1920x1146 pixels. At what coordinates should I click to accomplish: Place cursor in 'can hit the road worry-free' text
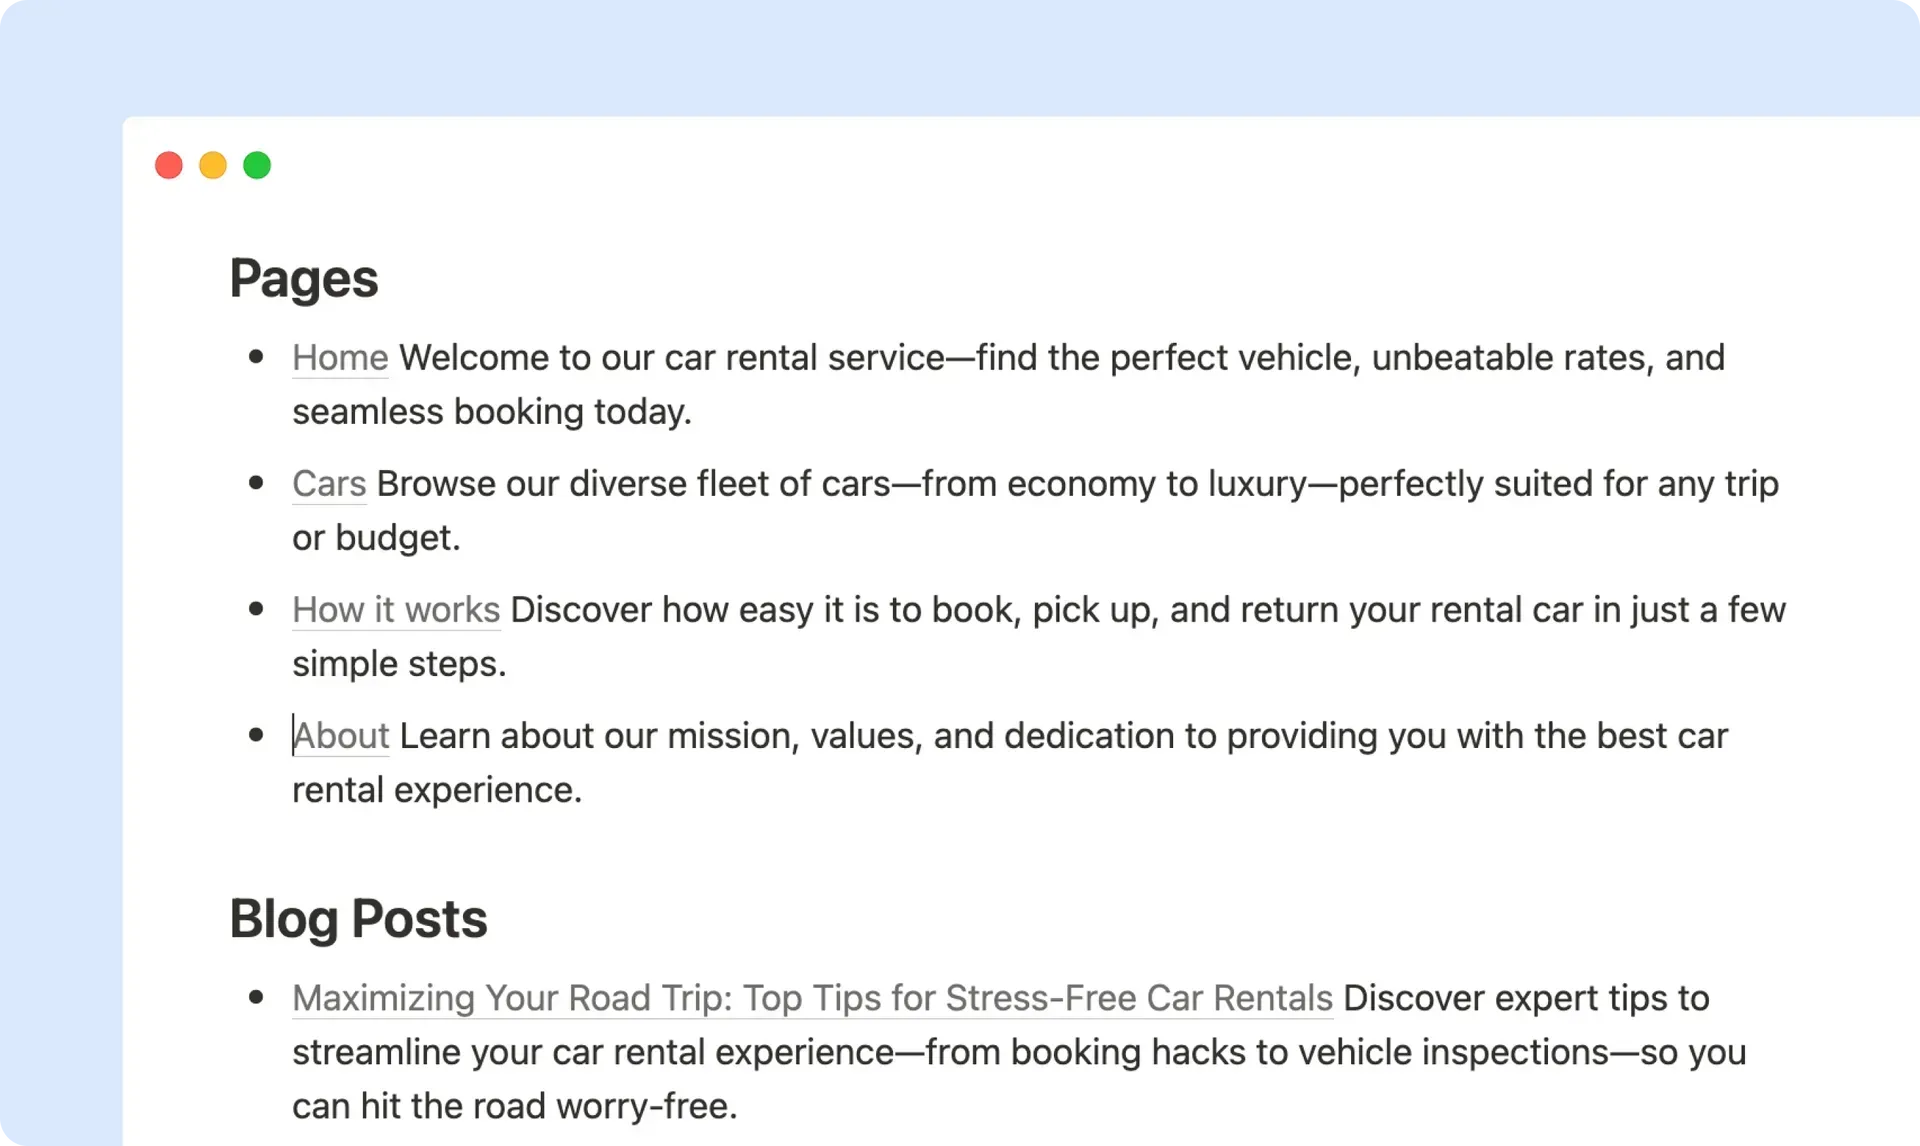514,1106
